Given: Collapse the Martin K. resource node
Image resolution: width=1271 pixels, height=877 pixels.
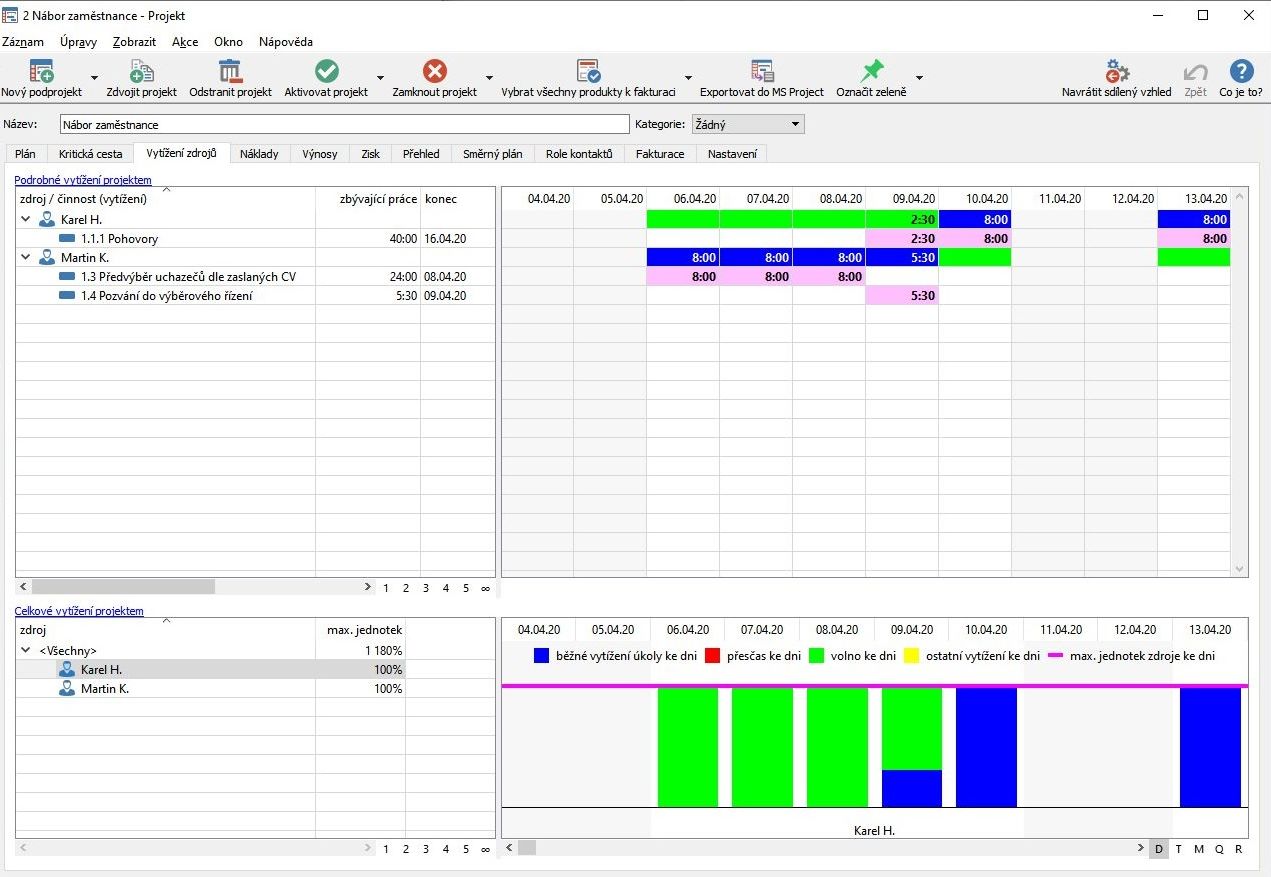Looking at the screenshot, I should coord(25,257).
